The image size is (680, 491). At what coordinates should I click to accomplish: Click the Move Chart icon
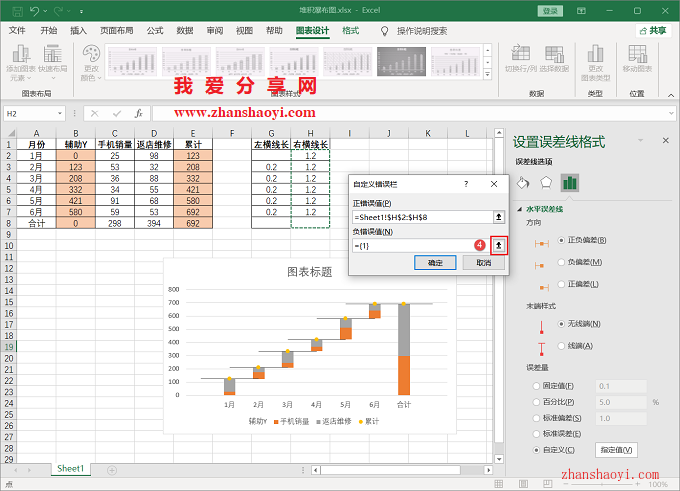[637, 59]
